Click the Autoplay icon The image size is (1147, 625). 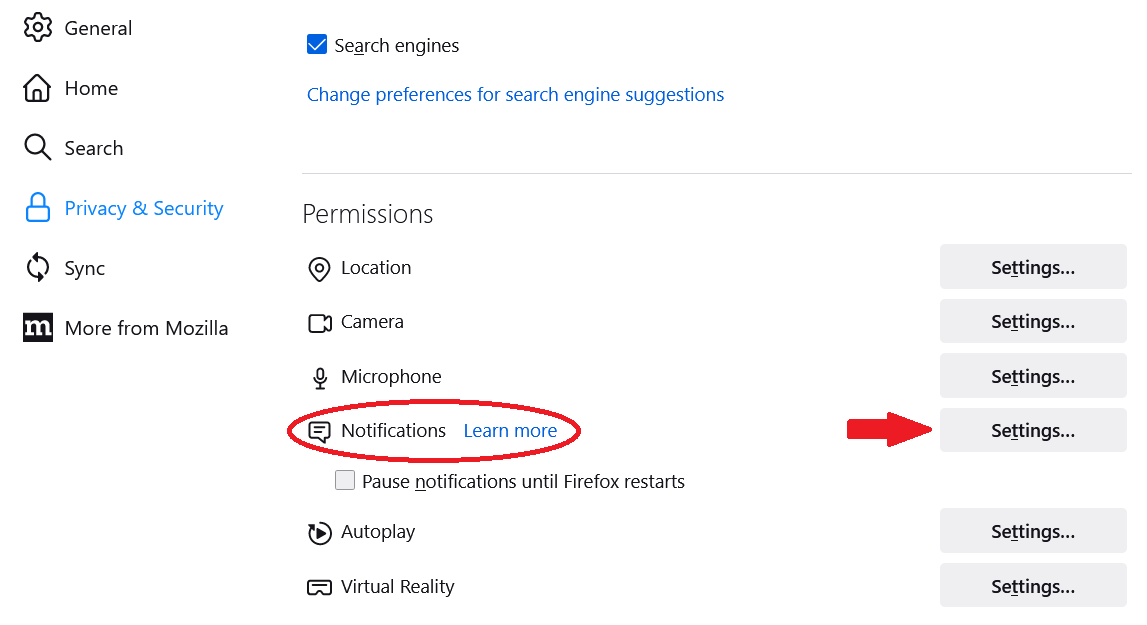320,534
